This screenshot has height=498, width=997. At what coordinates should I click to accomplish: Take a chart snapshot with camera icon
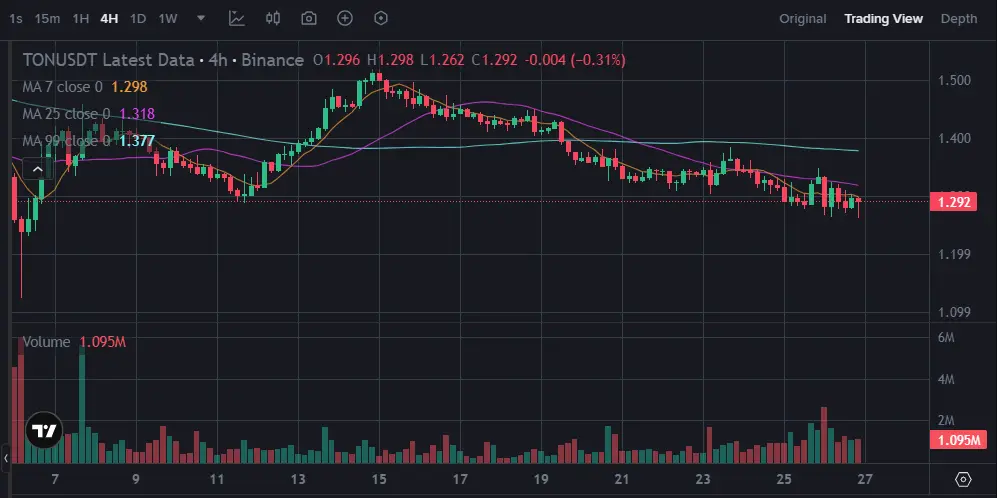point(309,18)
